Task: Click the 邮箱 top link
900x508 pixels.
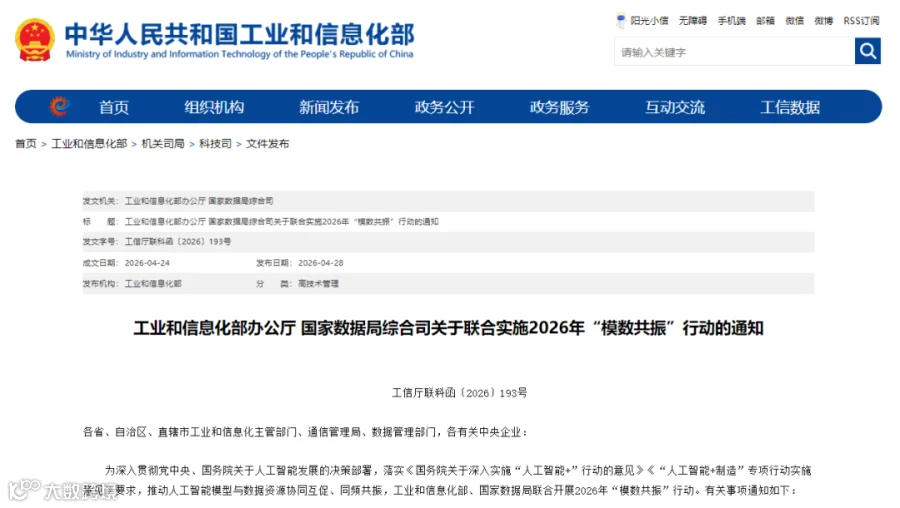Action: point(765,21)
